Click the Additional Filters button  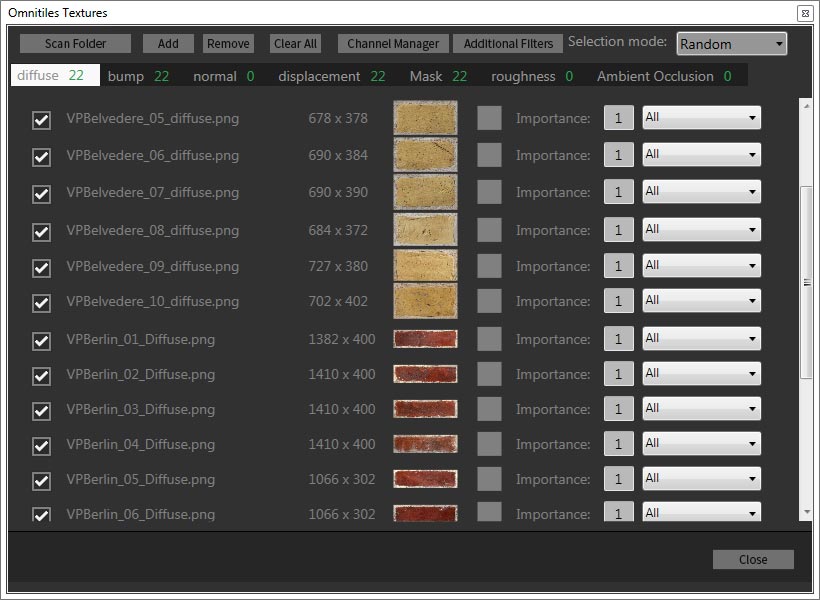click(x=508, y=44)
